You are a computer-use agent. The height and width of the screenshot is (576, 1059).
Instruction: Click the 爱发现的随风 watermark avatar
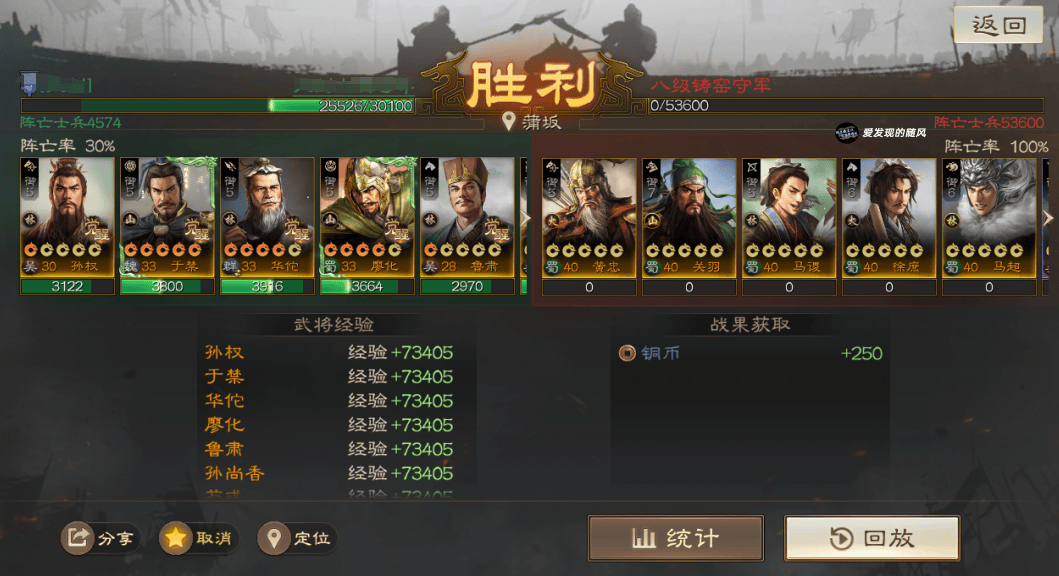(846, 133)
